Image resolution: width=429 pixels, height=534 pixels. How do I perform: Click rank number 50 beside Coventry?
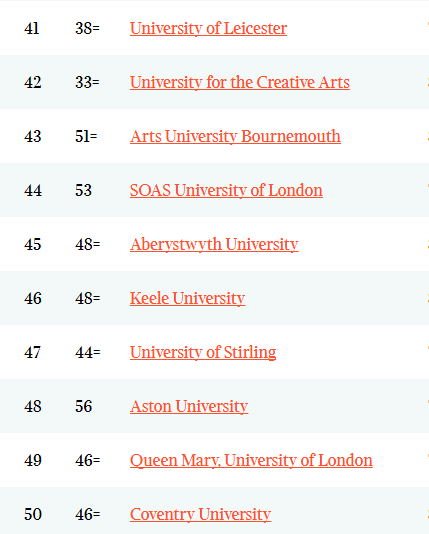point(33,515)
